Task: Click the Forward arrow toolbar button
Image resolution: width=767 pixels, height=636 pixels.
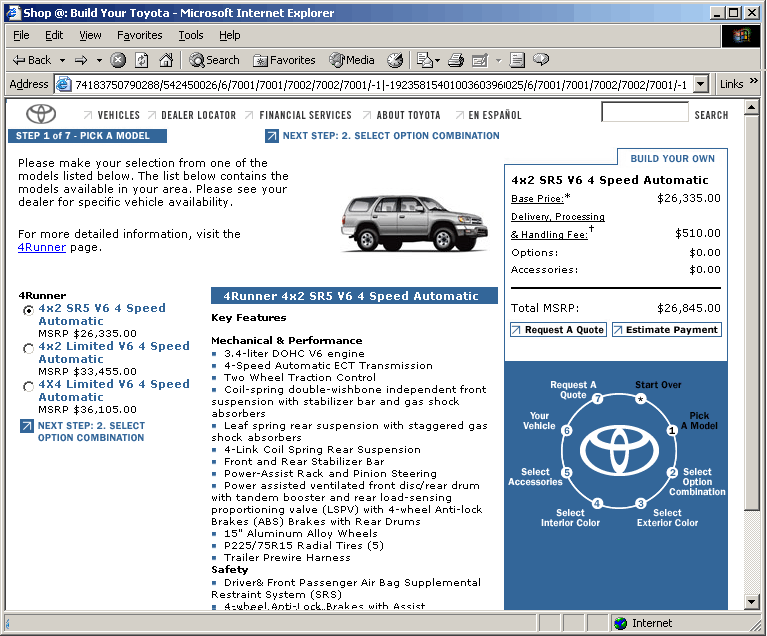Action: pyautogui.click(x=81, y=60)
